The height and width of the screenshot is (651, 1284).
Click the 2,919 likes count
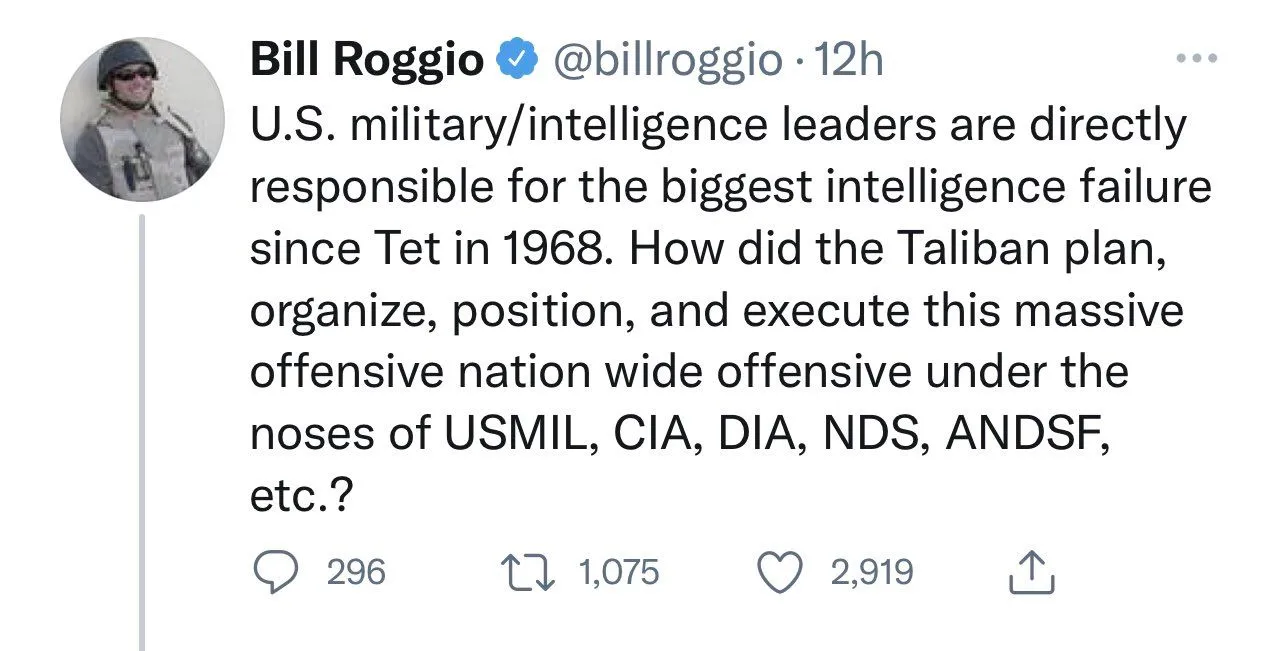(x=872, y=572)
